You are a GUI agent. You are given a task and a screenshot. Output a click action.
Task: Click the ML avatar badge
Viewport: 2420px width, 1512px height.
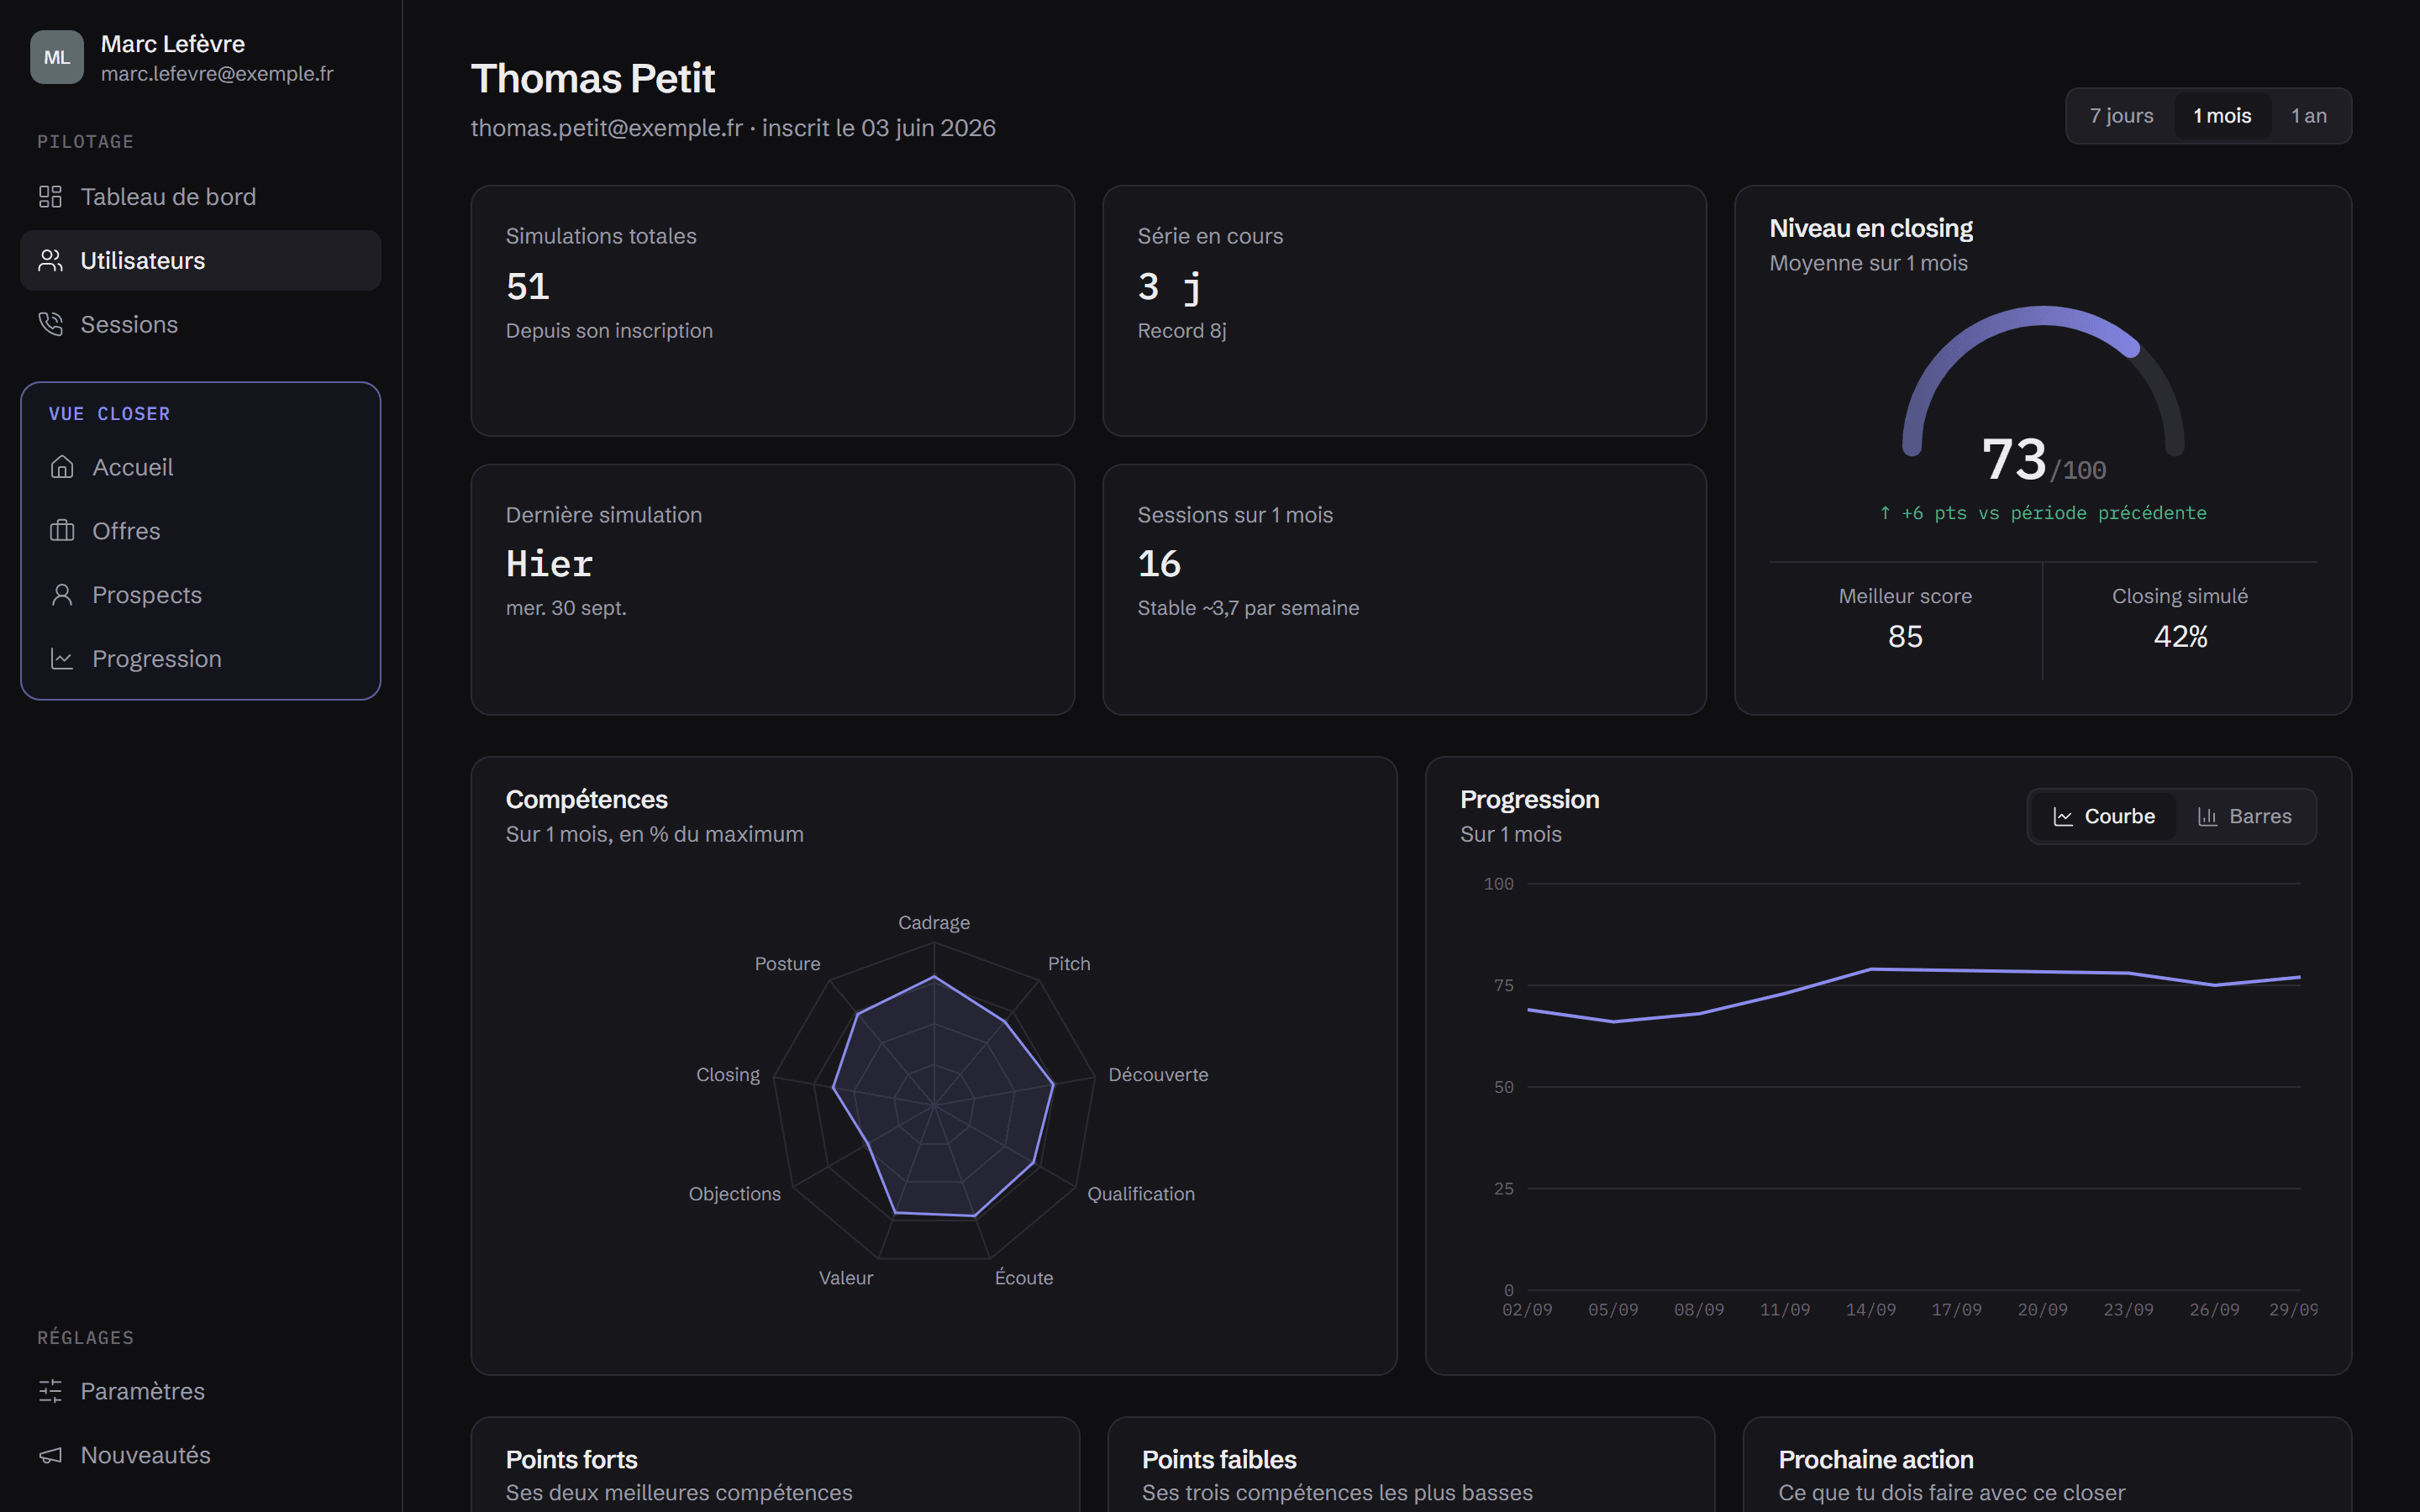point(57,57)
